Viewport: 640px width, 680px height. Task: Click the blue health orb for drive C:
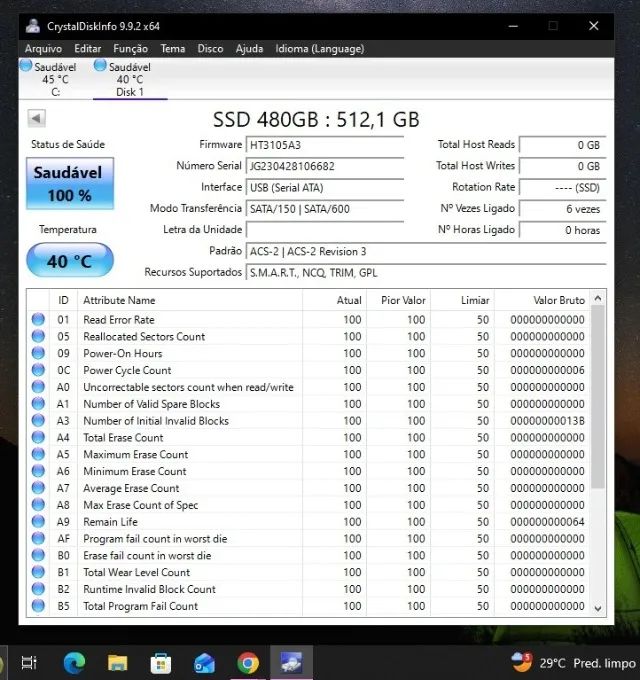point(26,65)
